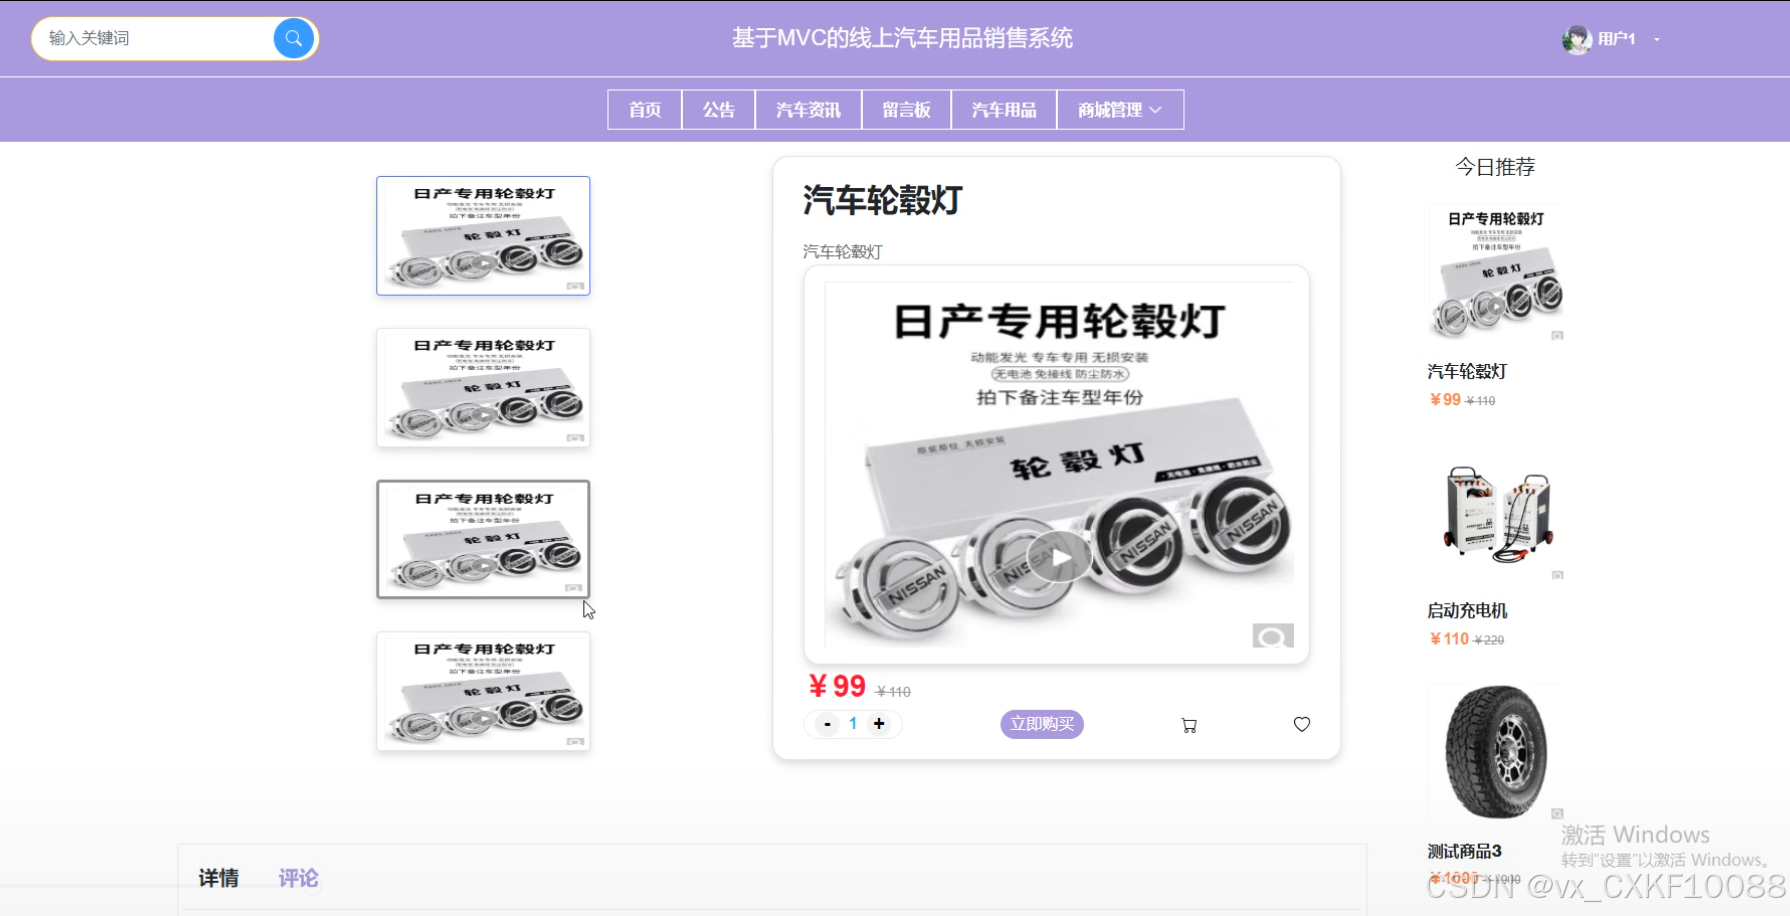This screenshot has width=1790, height=916.
Task: Click the 测试商品3 product title
Action: (1464, 851)
